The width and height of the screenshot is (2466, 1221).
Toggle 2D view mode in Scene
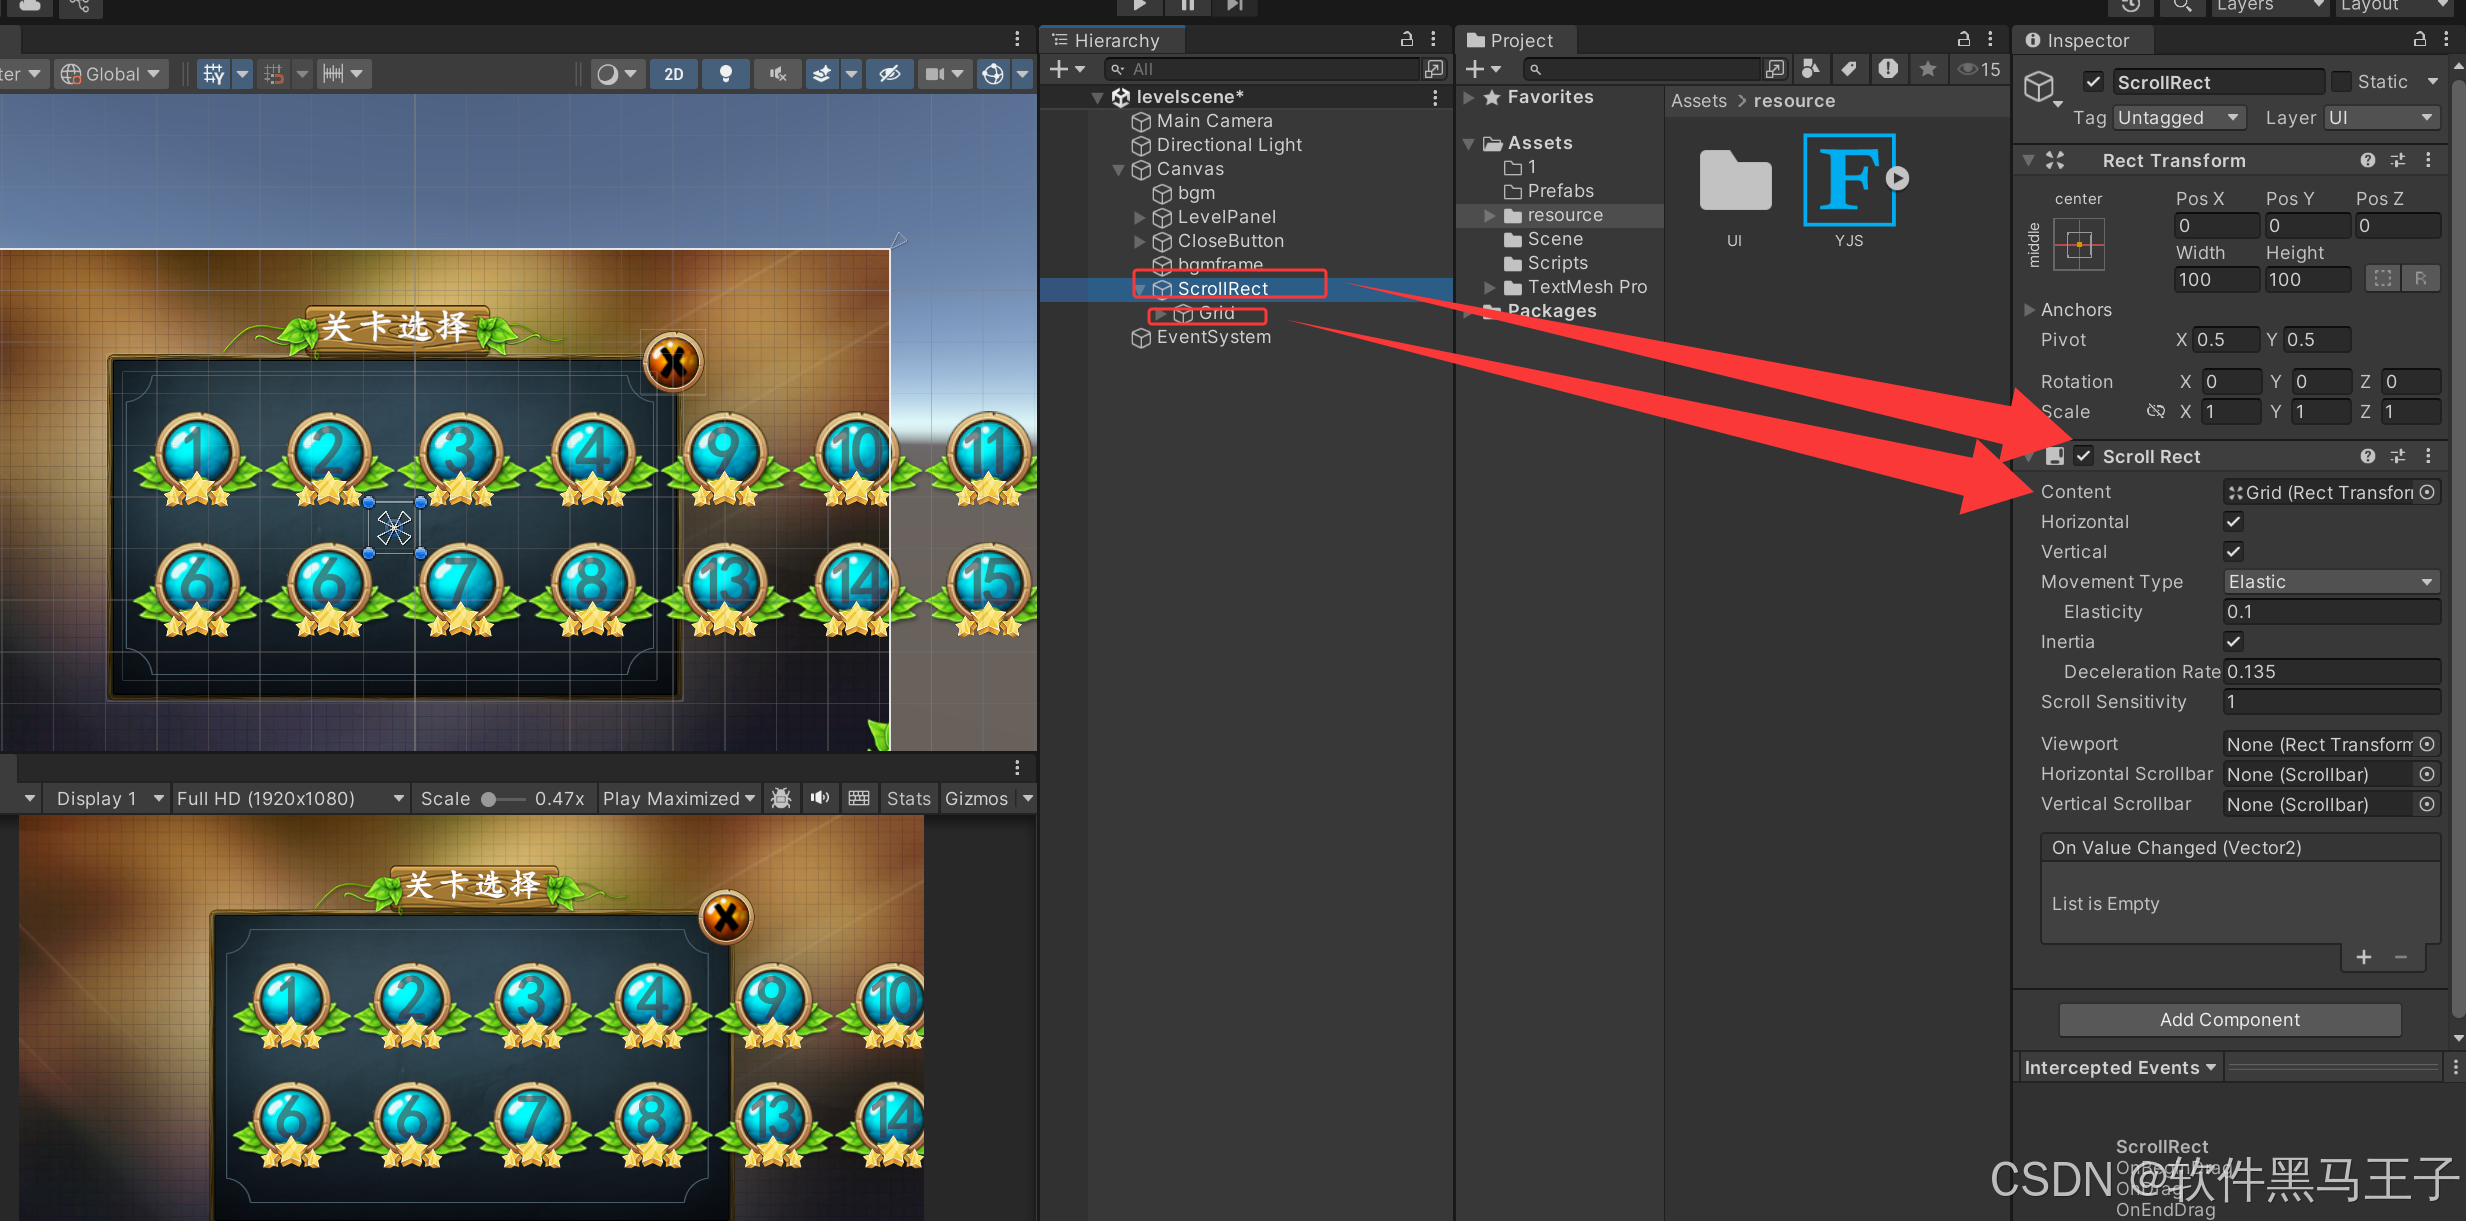coord(674,74)
